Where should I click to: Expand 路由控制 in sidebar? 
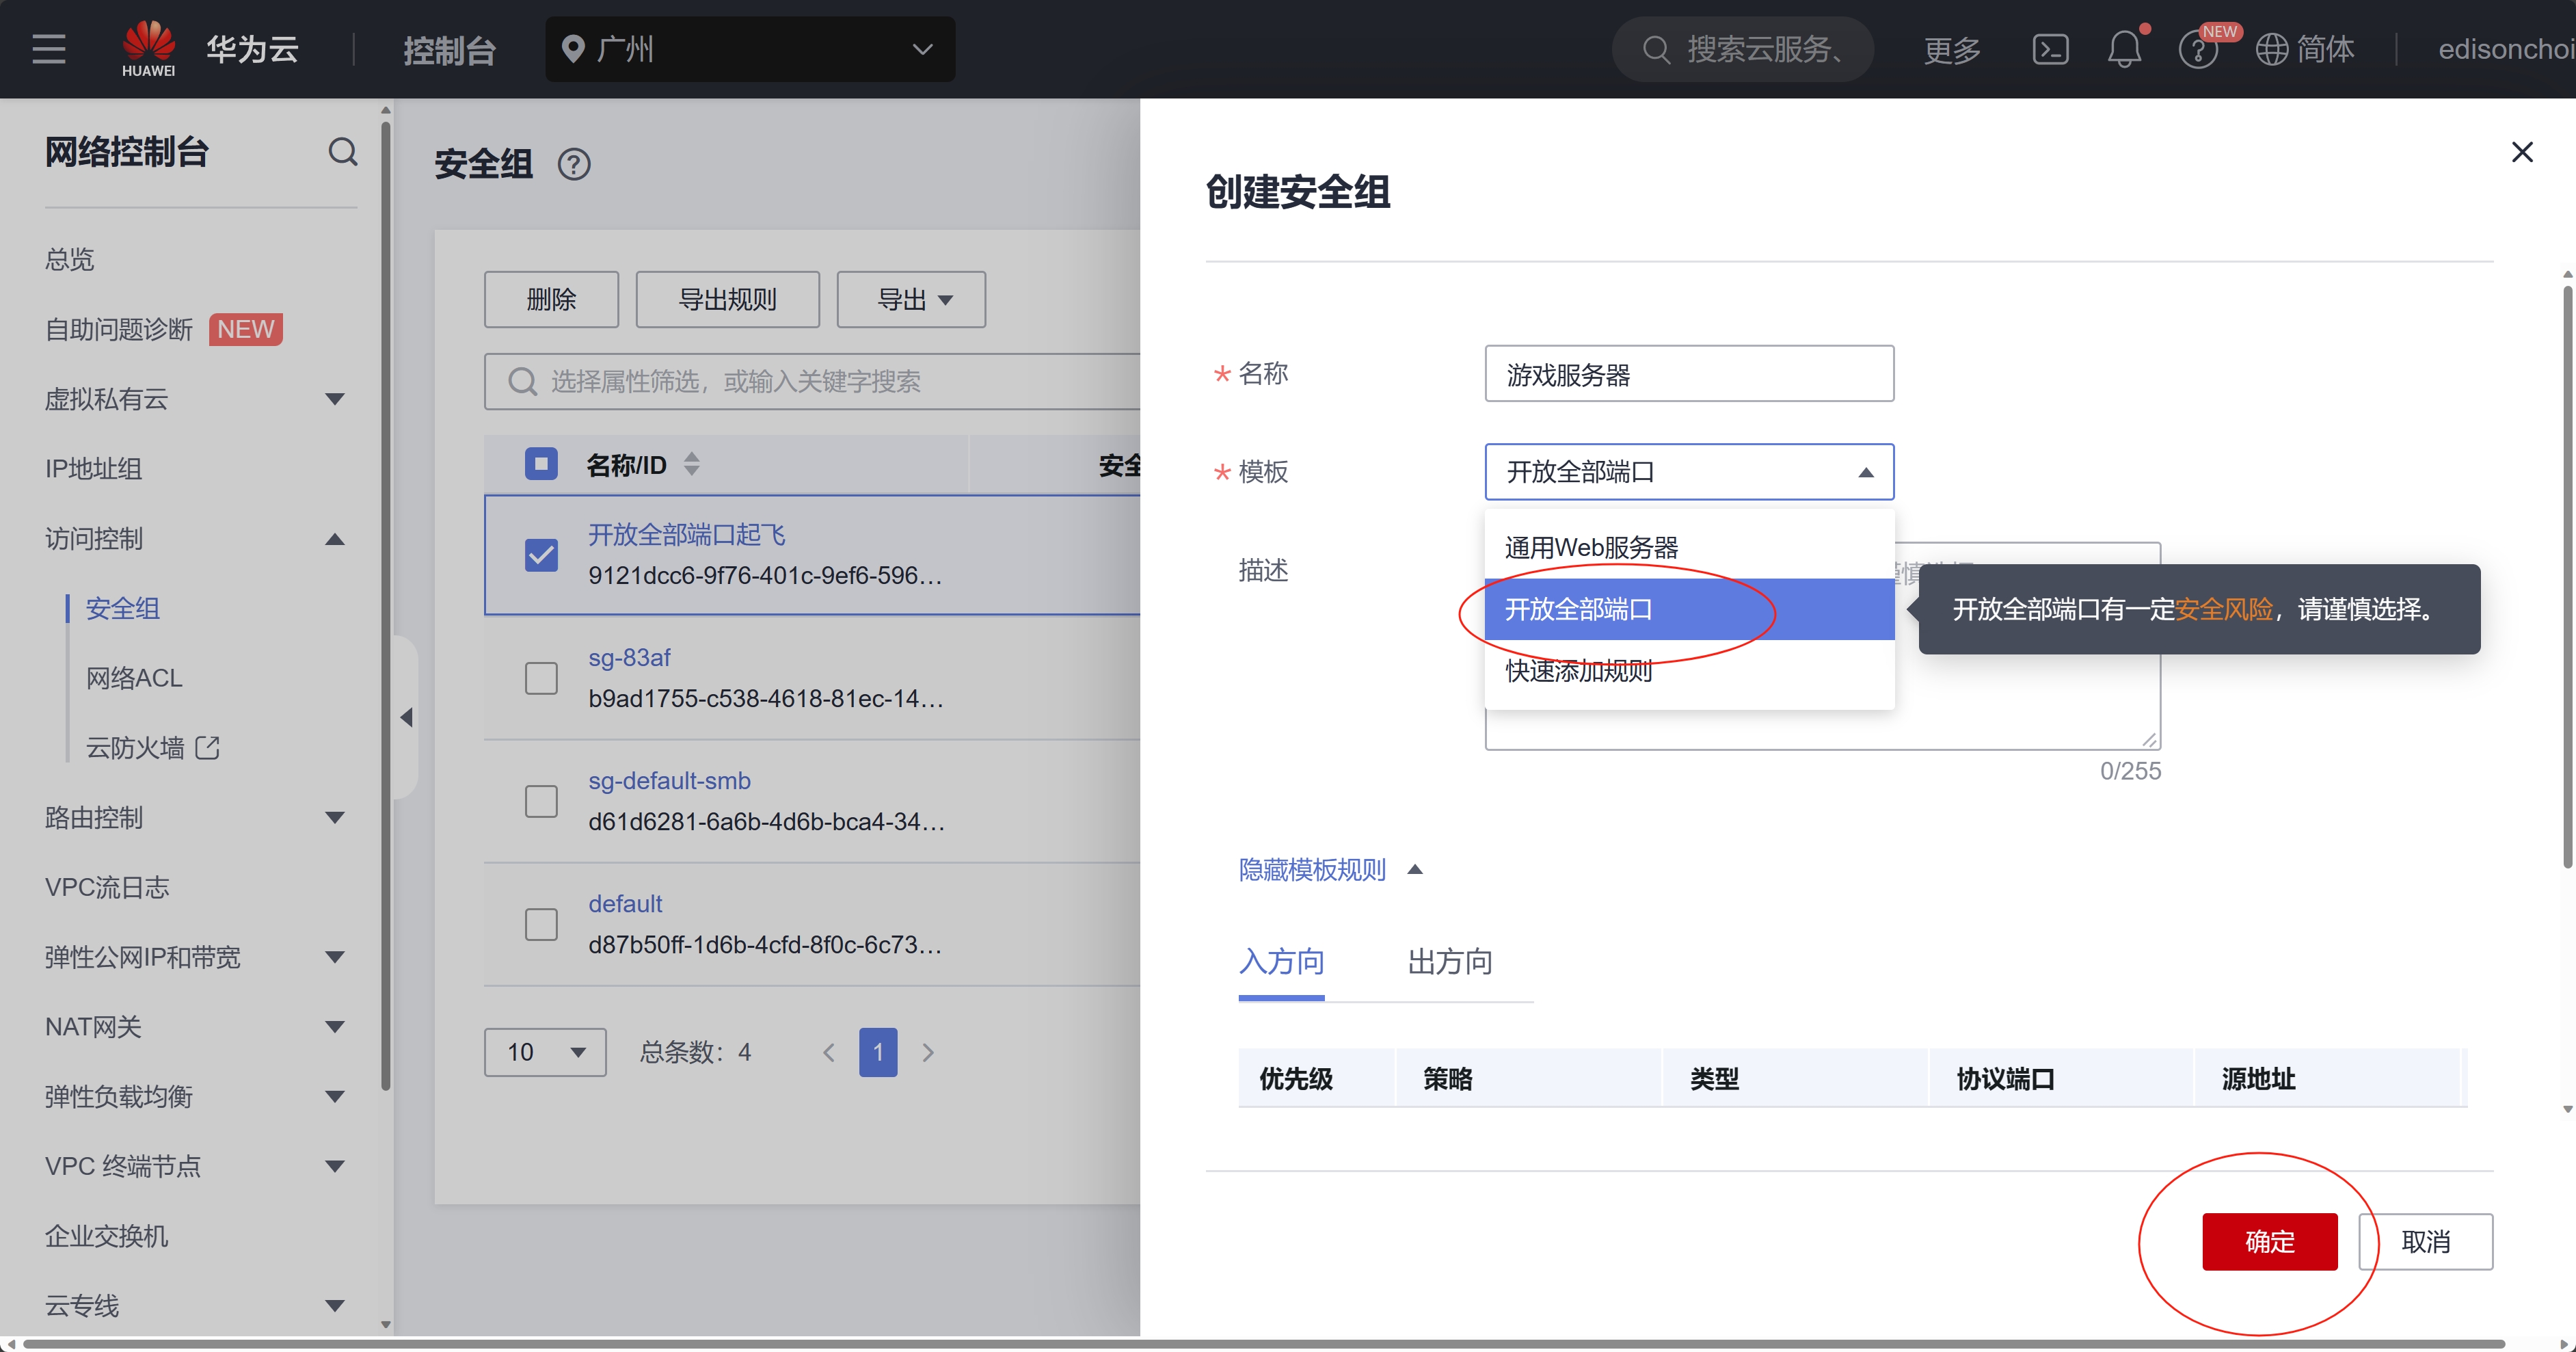pos(335,817)
